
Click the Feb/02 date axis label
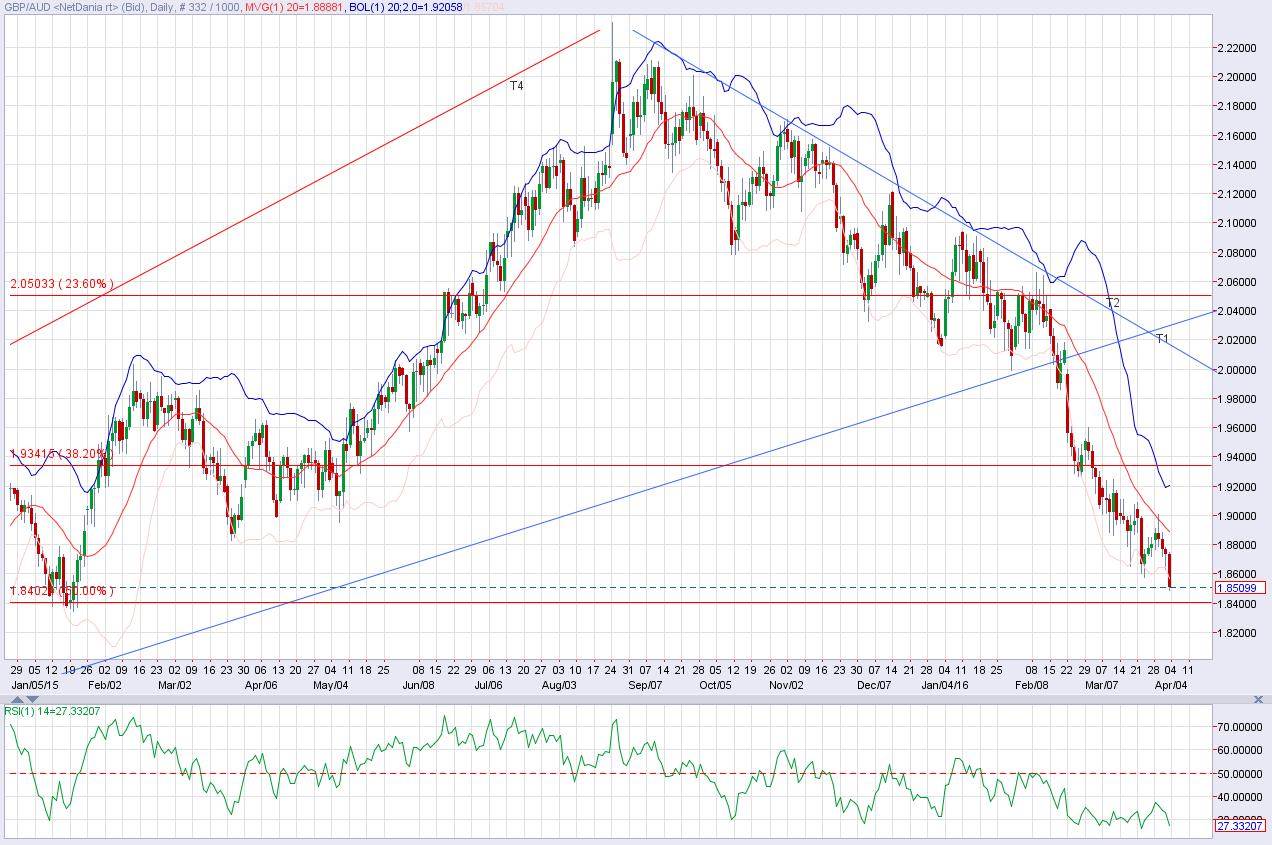pos(106,685)
